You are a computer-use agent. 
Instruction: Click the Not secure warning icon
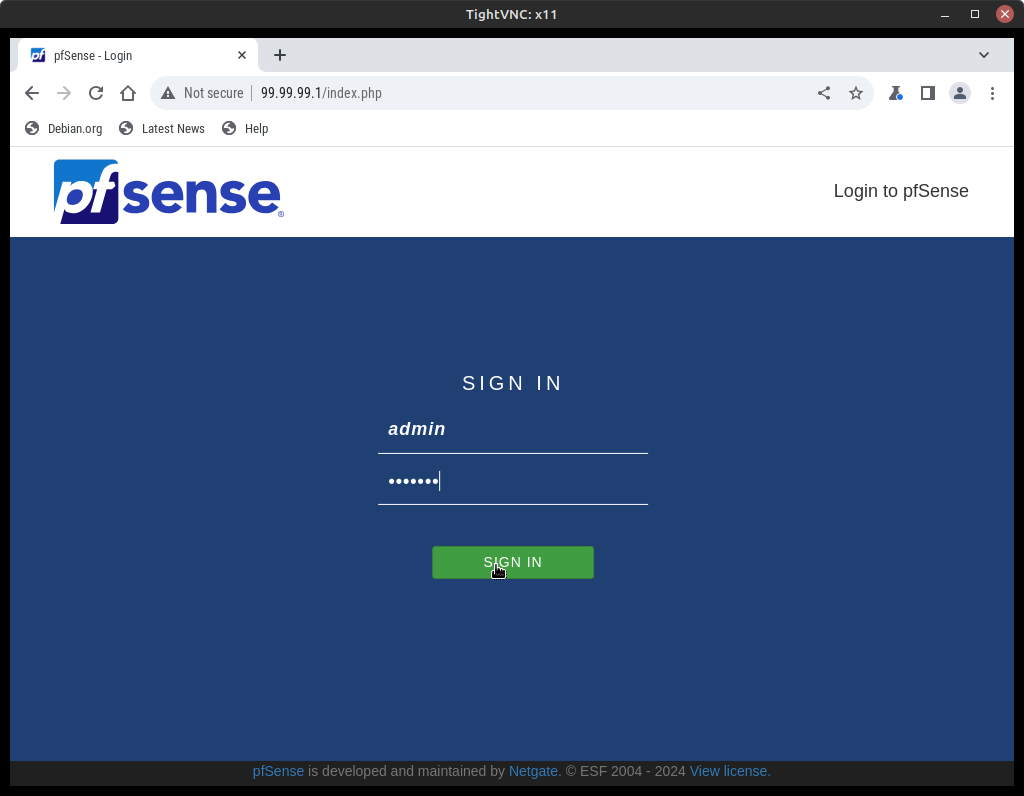pyautogui.click(x=168, y=93)
